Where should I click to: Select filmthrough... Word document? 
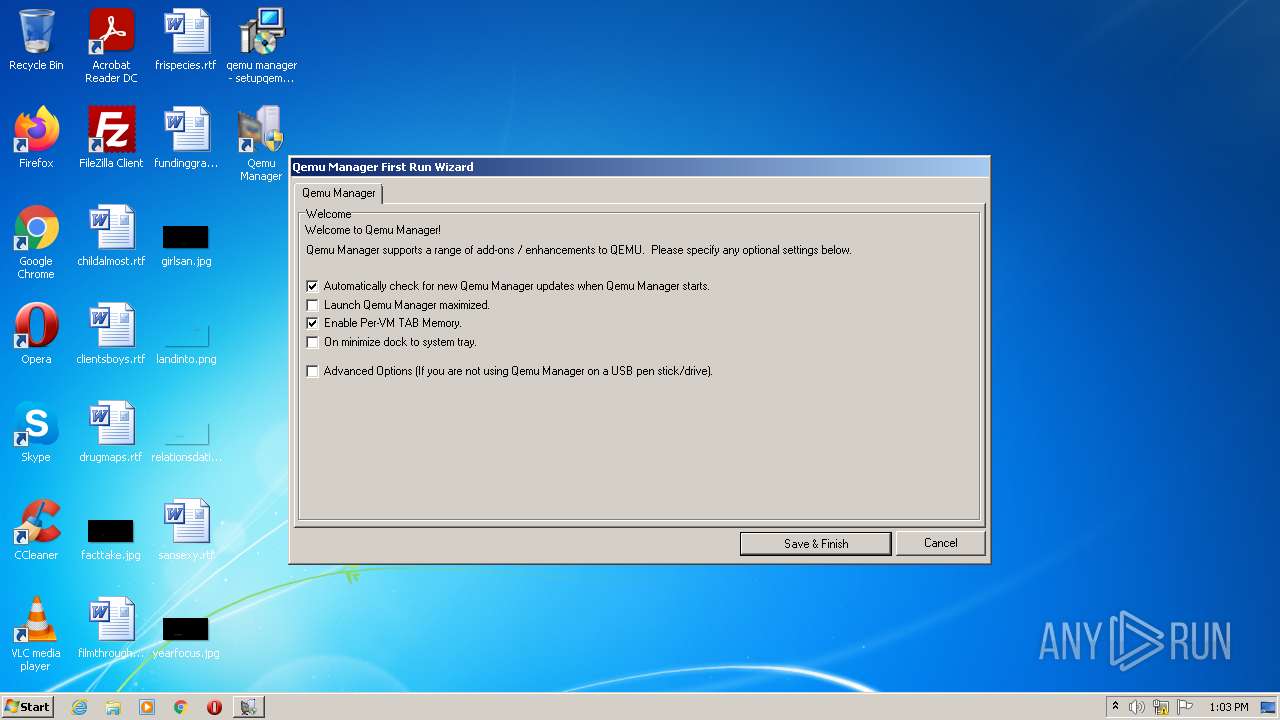(111, 628)
